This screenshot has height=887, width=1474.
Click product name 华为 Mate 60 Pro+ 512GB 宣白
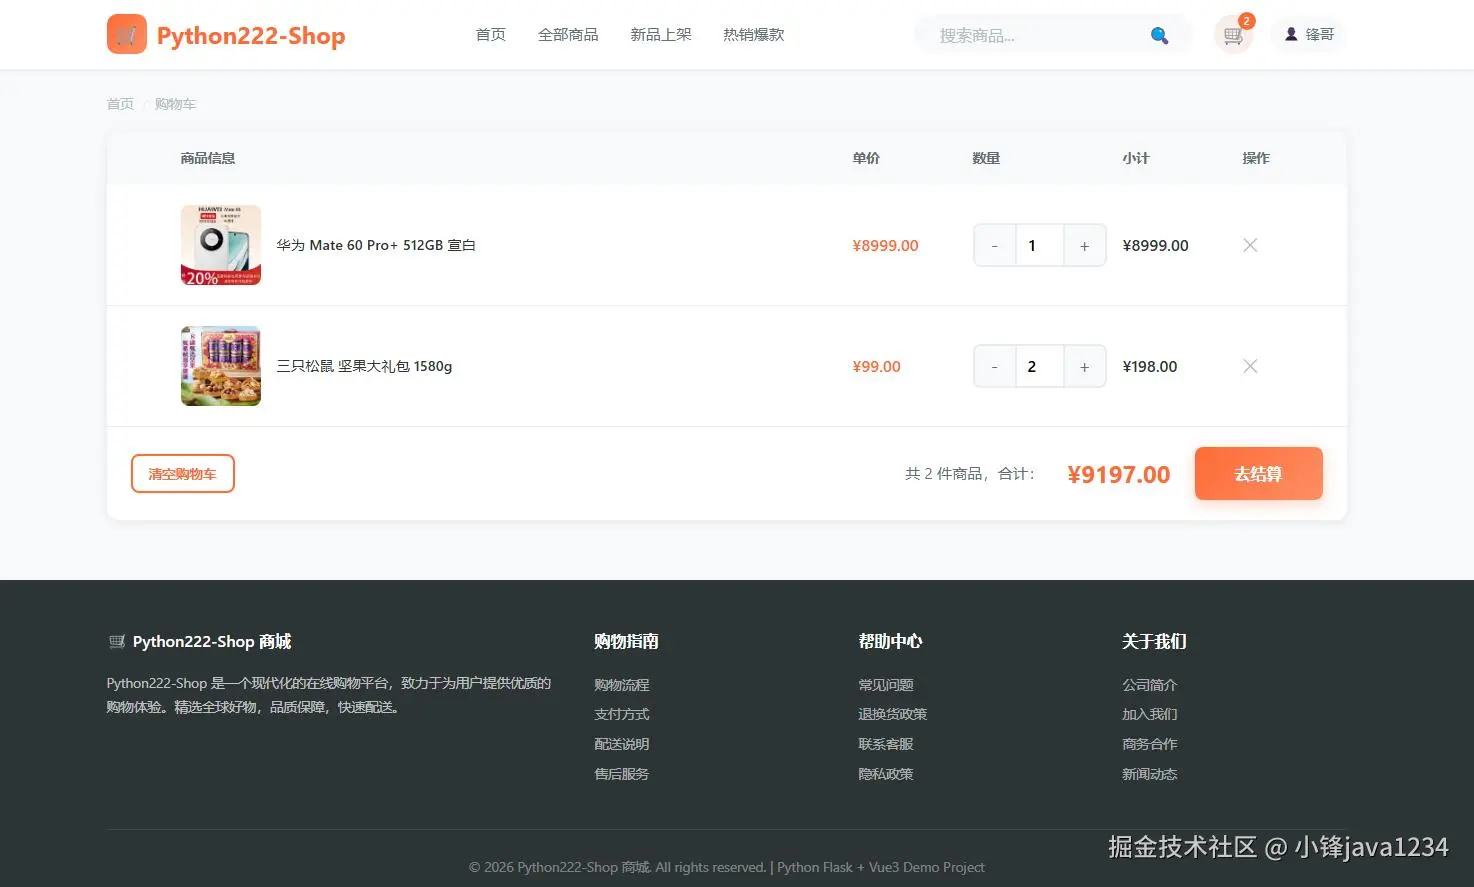tap(376, 245)
